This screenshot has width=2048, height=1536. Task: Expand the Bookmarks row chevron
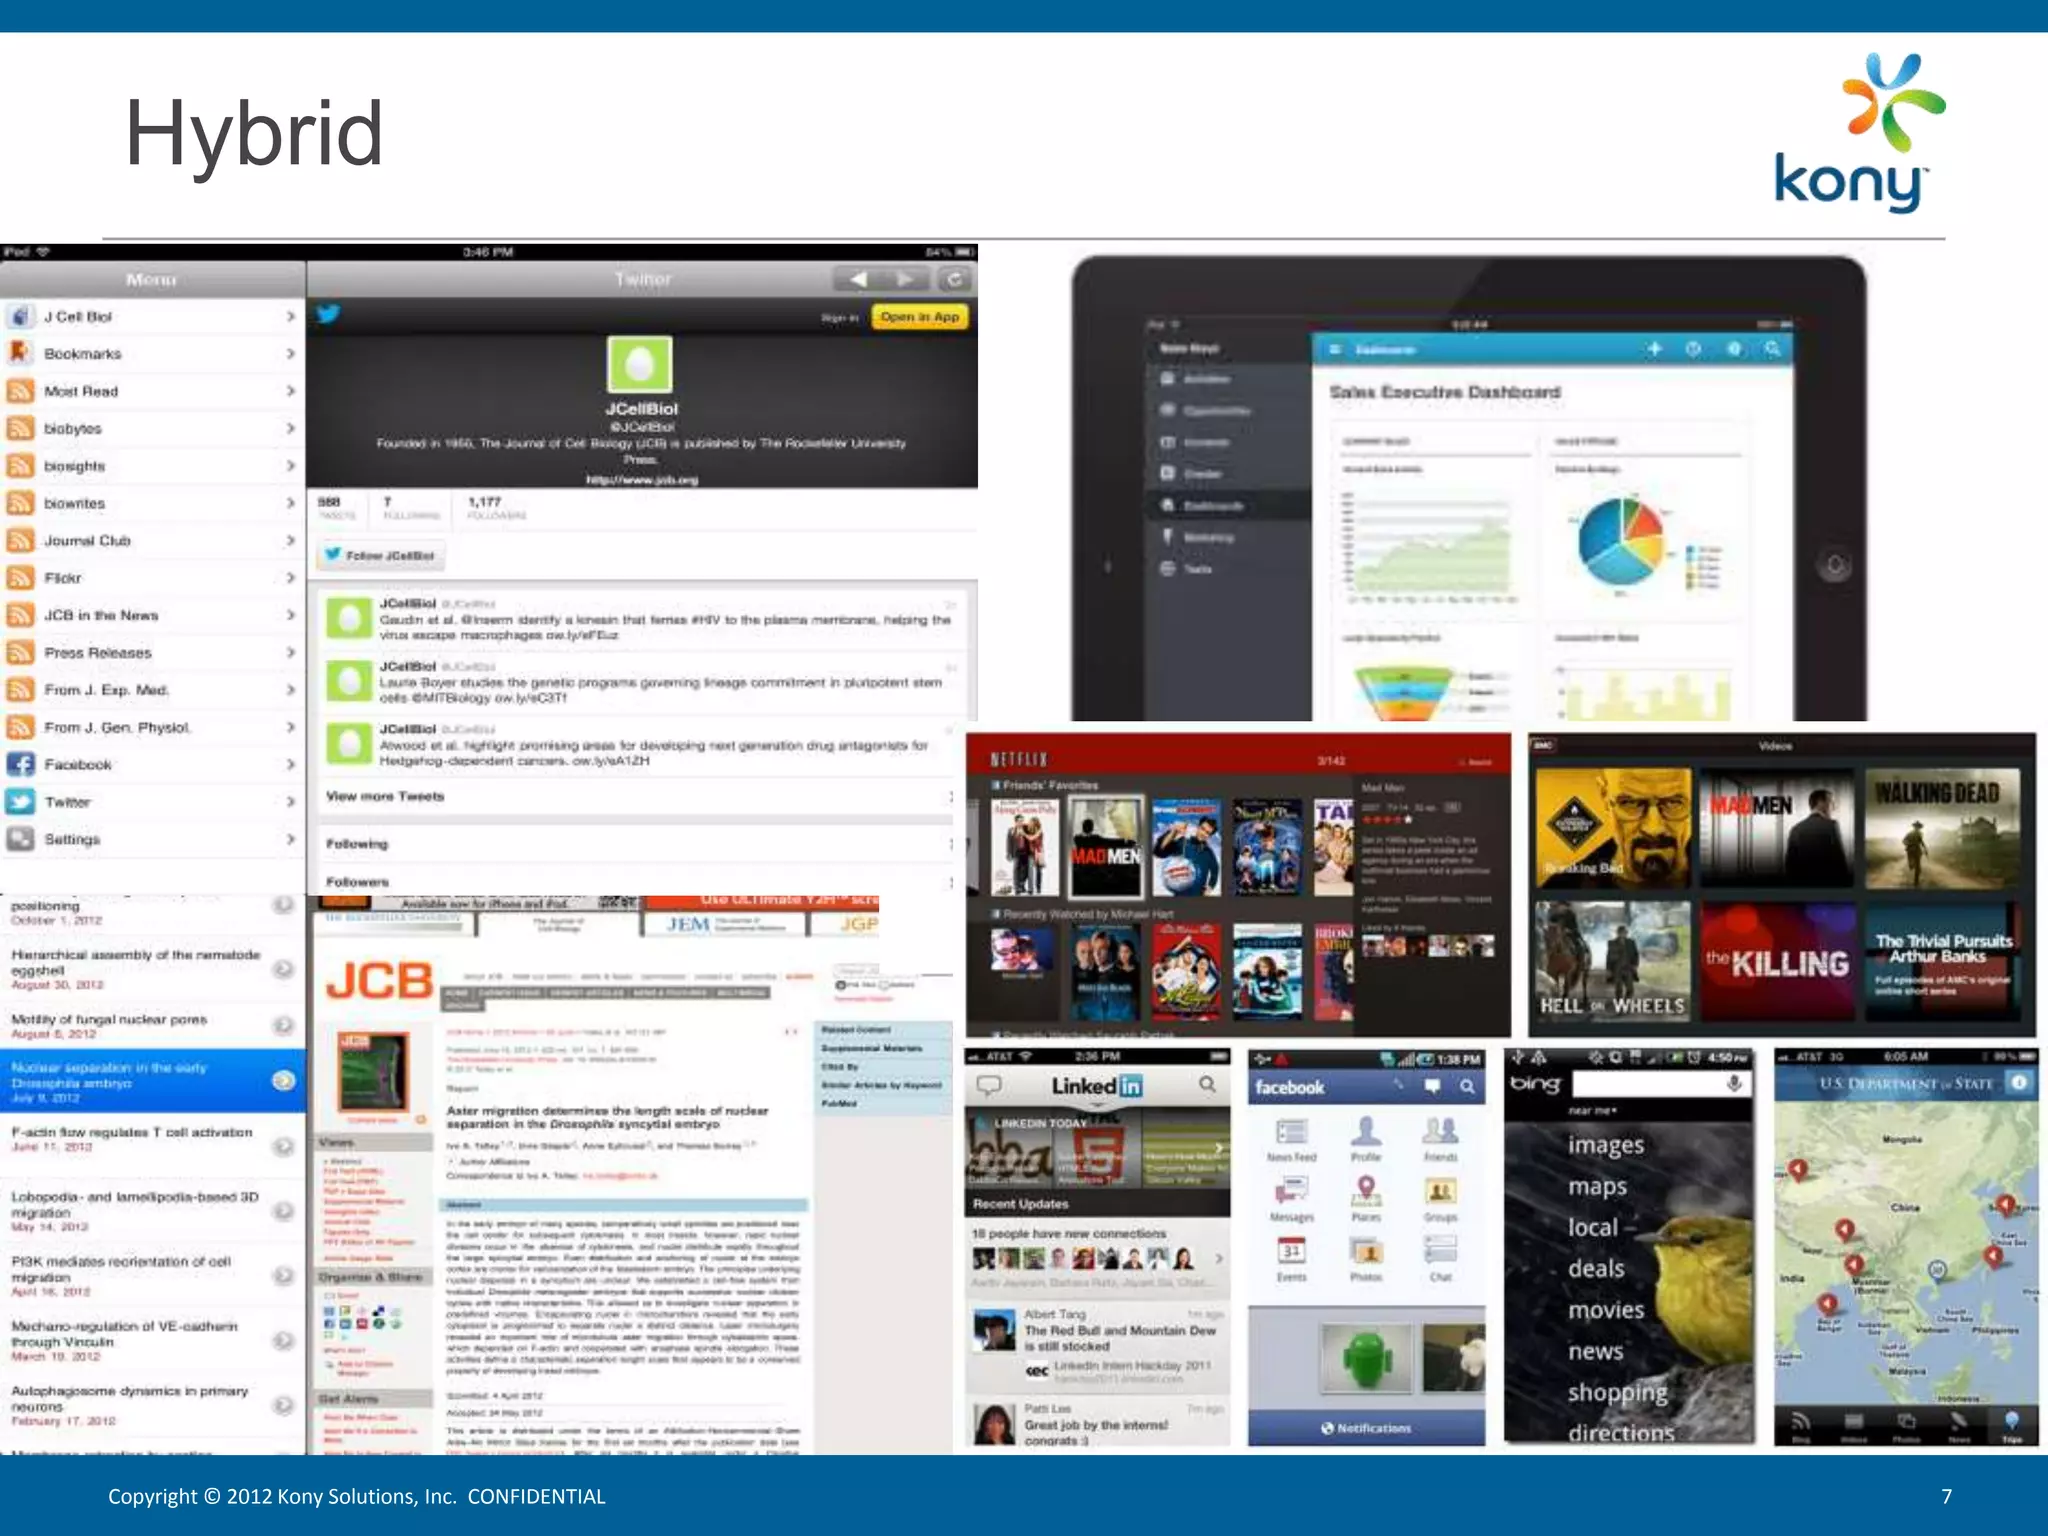coord(290,354)
